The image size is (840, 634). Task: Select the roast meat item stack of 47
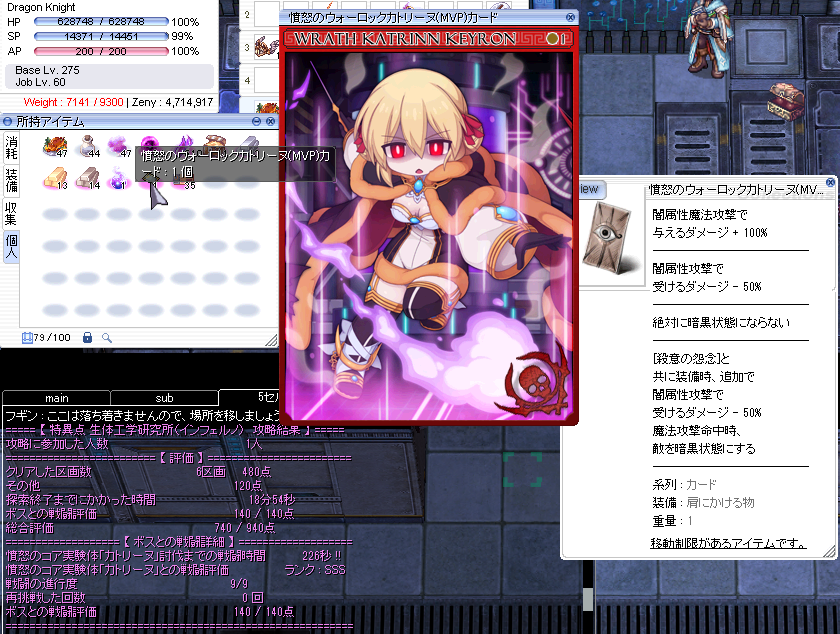tap(55, 146)
